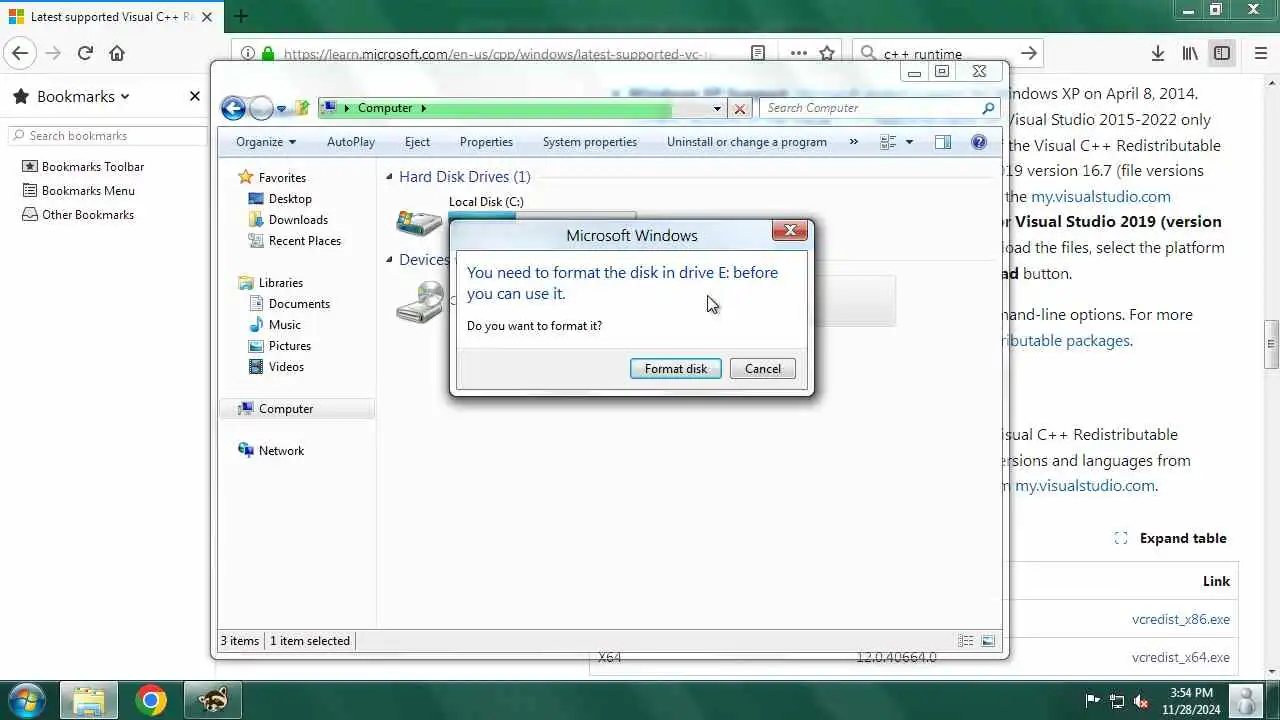Select the Local Disk (C:) drive icon

click(419, 221)
